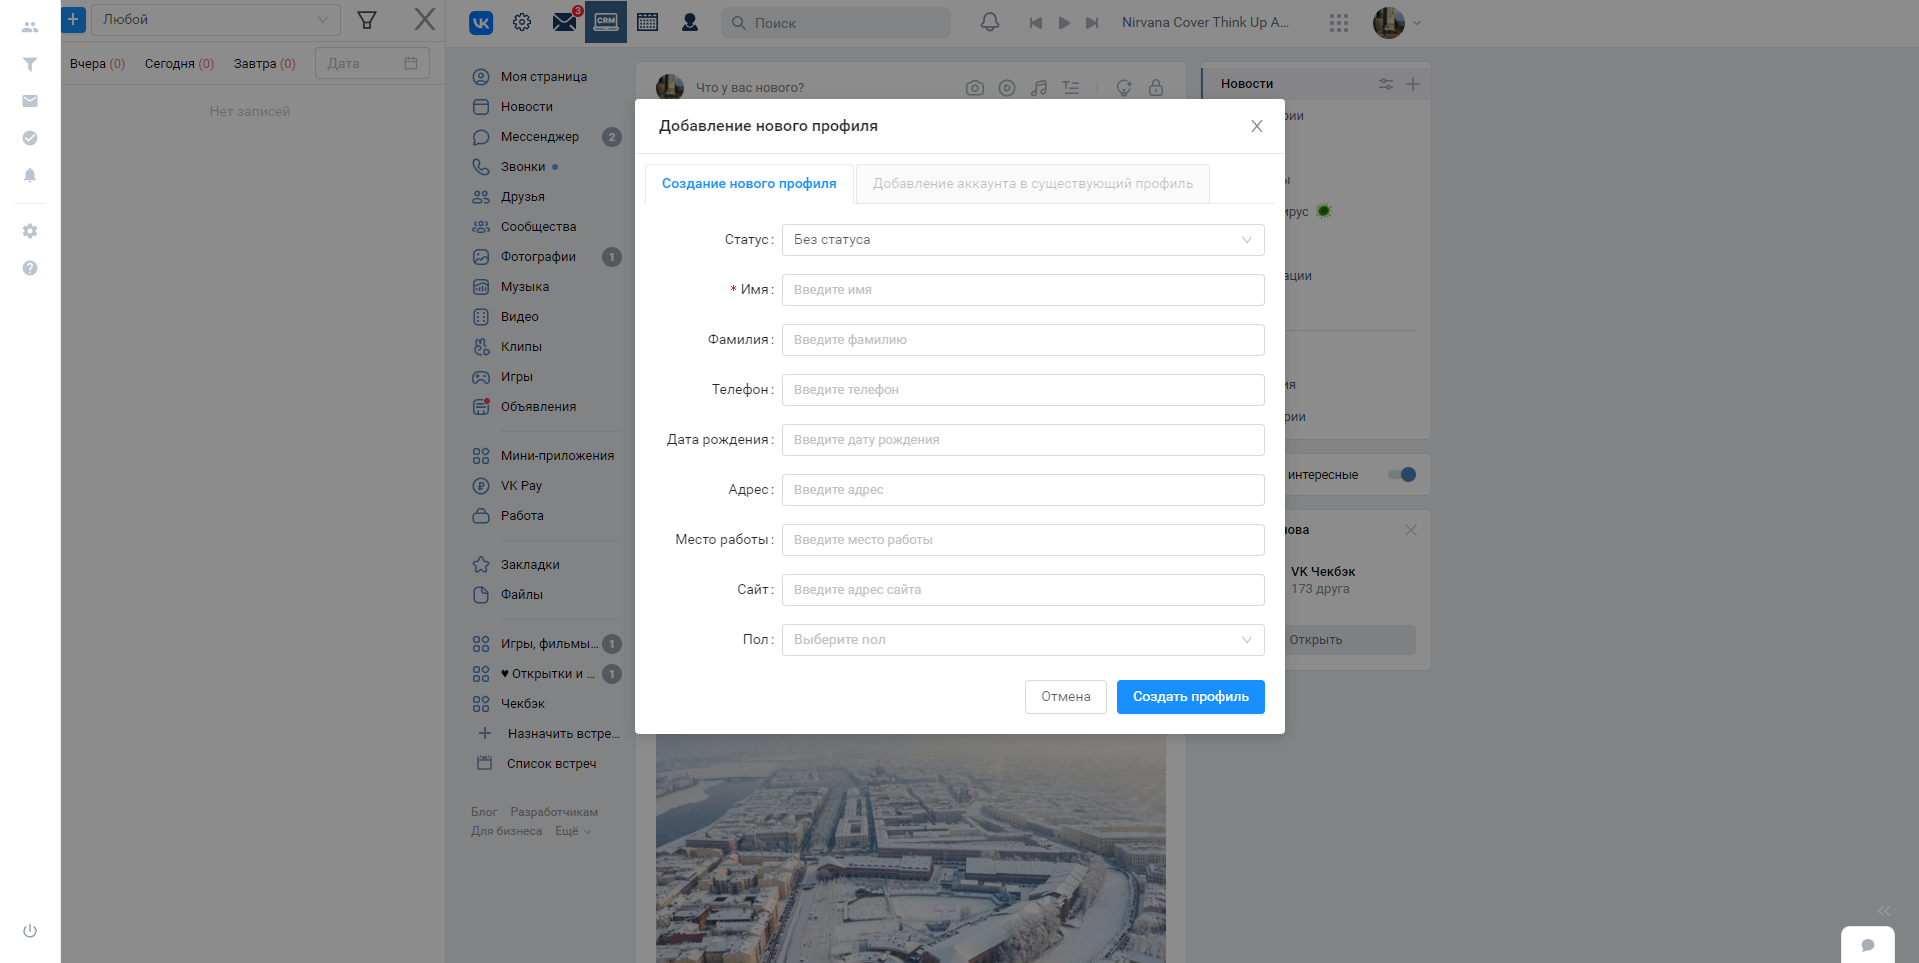The height and width of the screenshot is (963, 1919).
Task: Open user avatar account menu
Action: [1397, 22]
